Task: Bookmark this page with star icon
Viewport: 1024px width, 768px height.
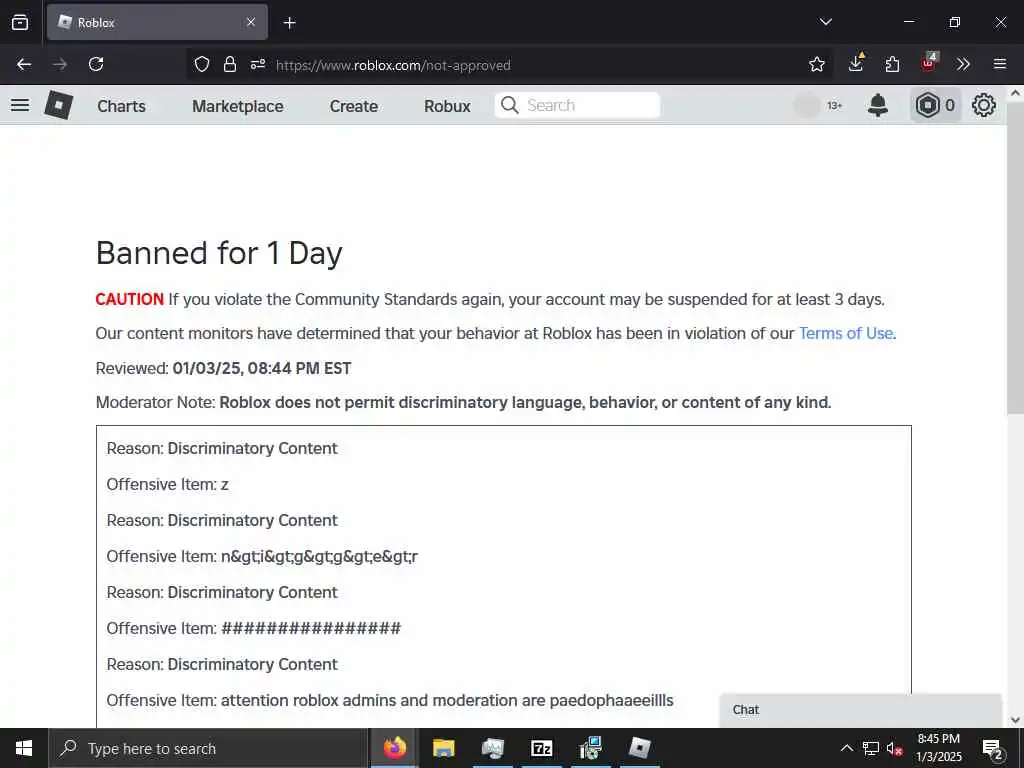Action: coord(816,64)
